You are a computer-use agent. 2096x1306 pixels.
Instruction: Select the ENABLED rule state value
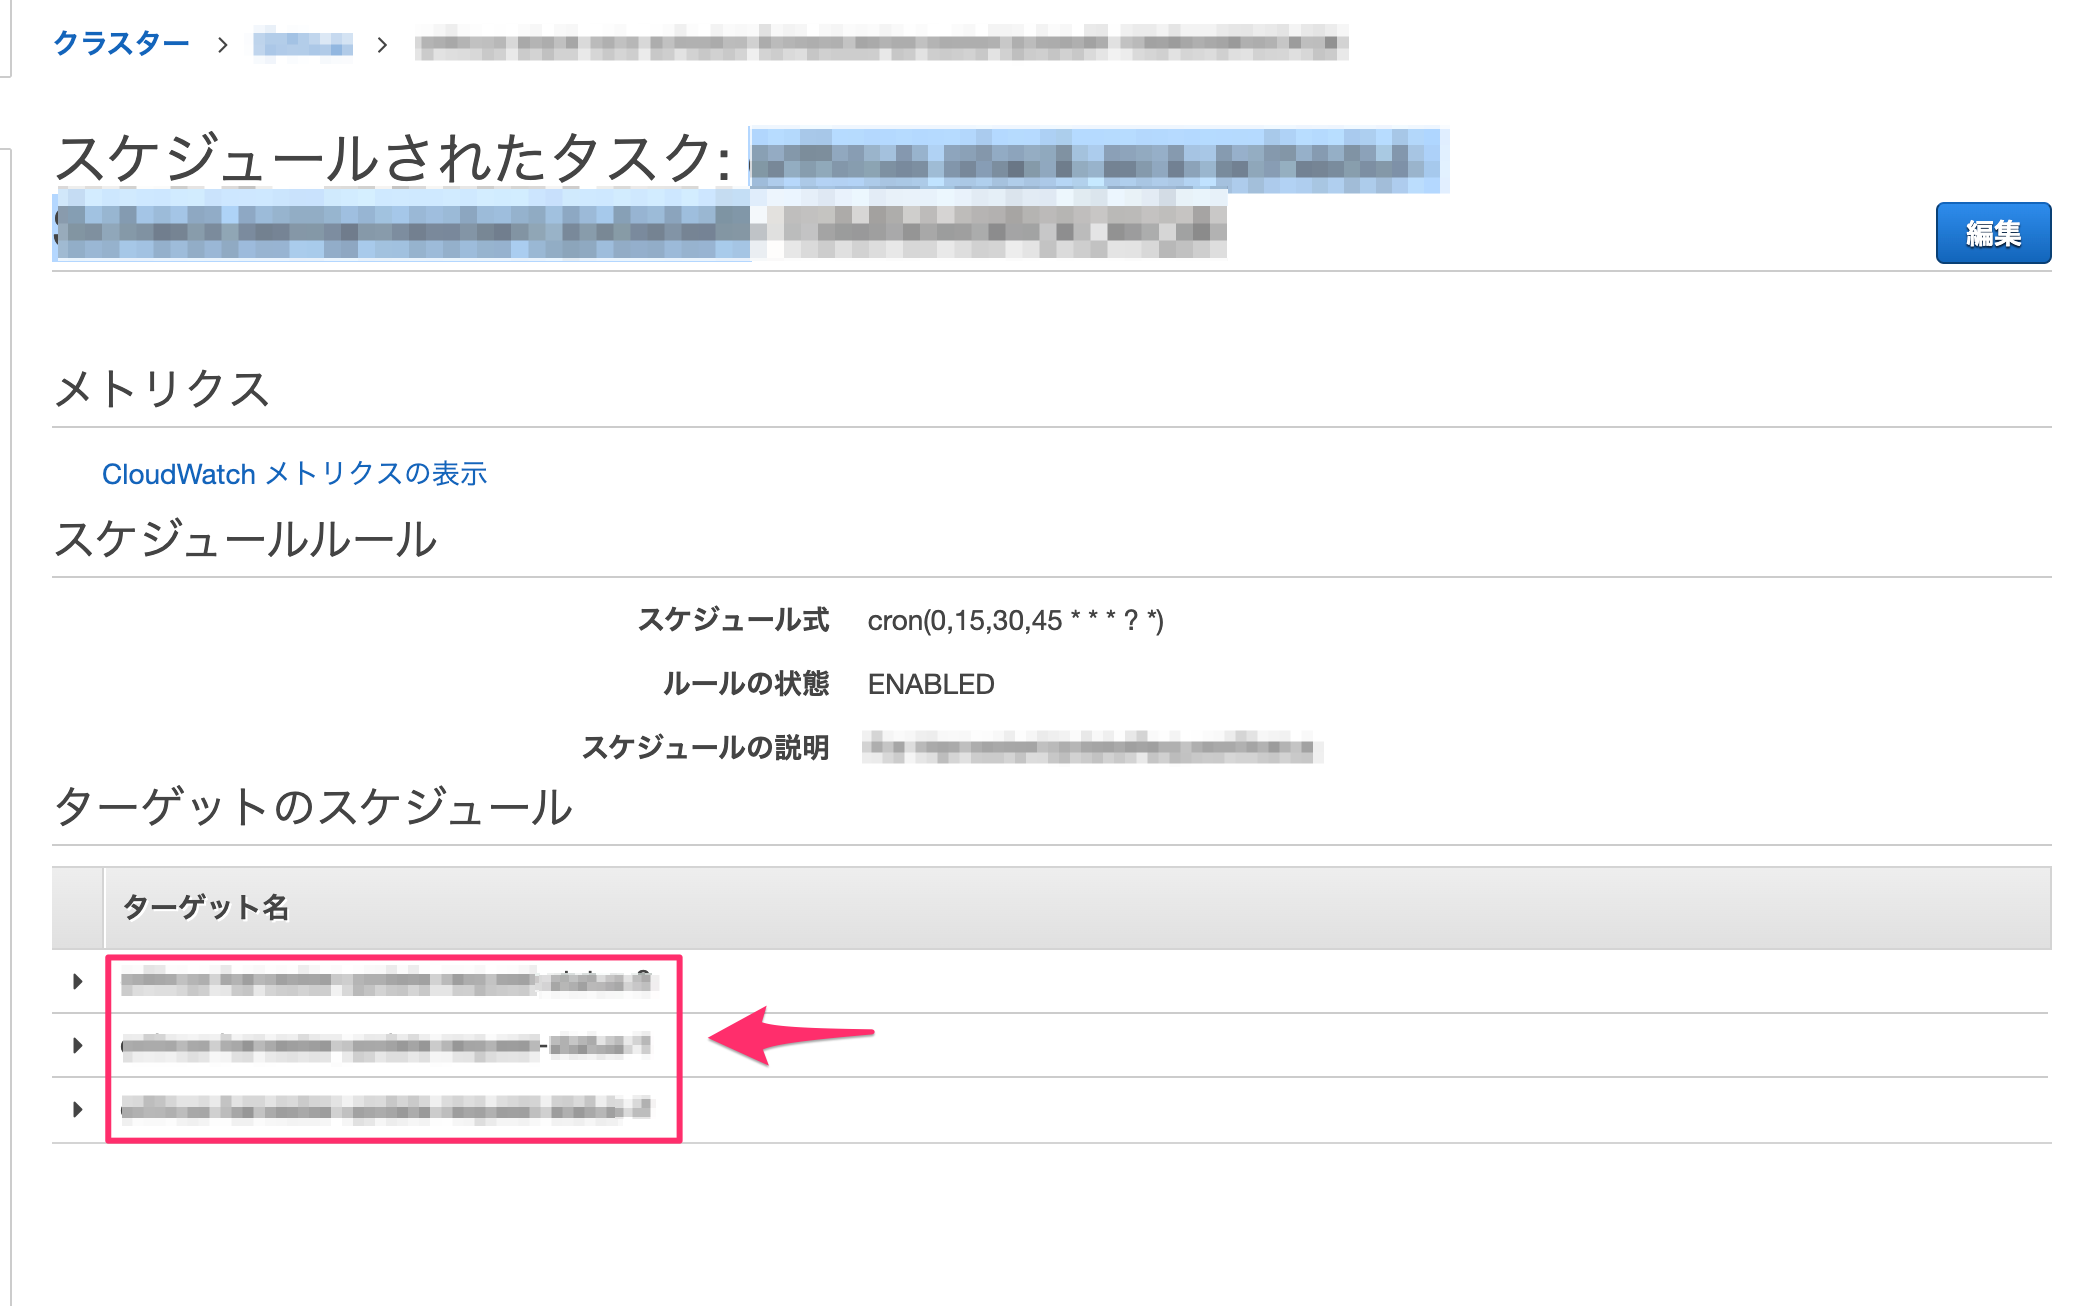(931, 684)
